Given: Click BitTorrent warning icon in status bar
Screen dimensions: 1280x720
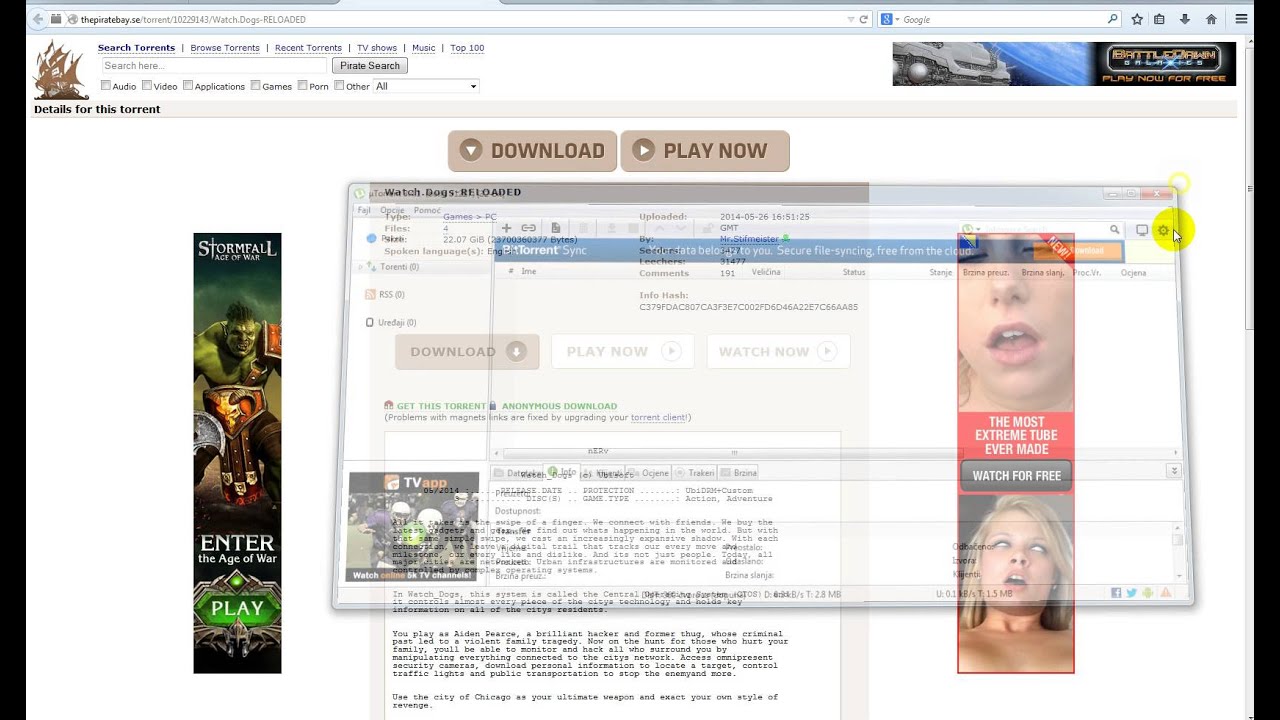Looking at the screenshot, I should [x=1165, y=593].
